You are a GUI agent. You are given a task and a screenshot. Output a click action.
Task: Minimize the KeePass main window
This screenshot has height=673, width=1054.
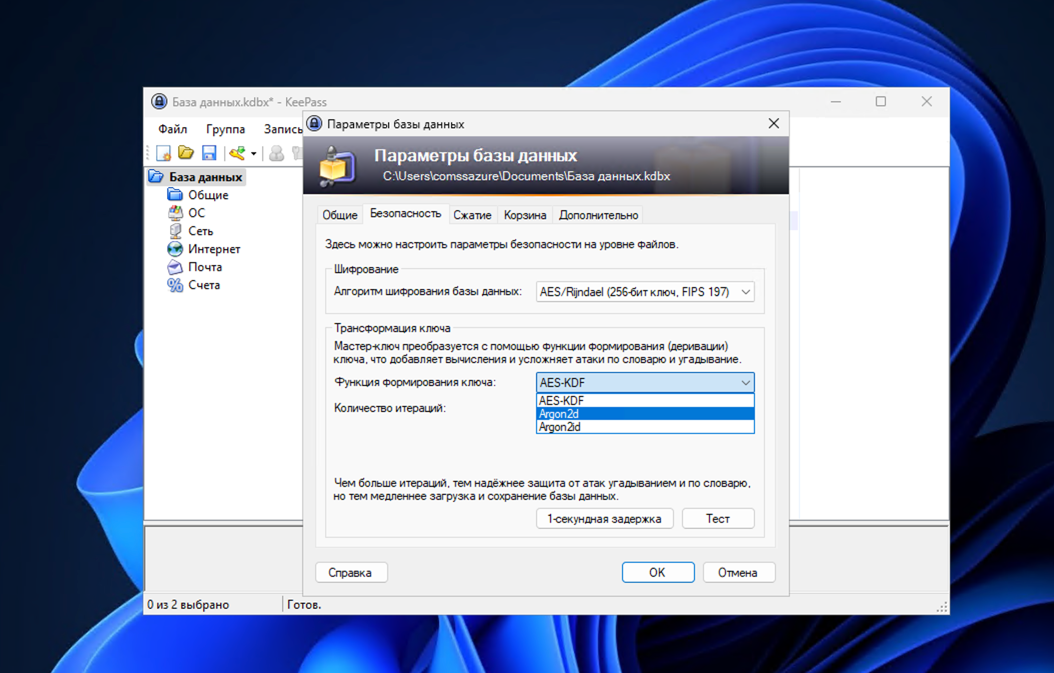tap(836, 102)
